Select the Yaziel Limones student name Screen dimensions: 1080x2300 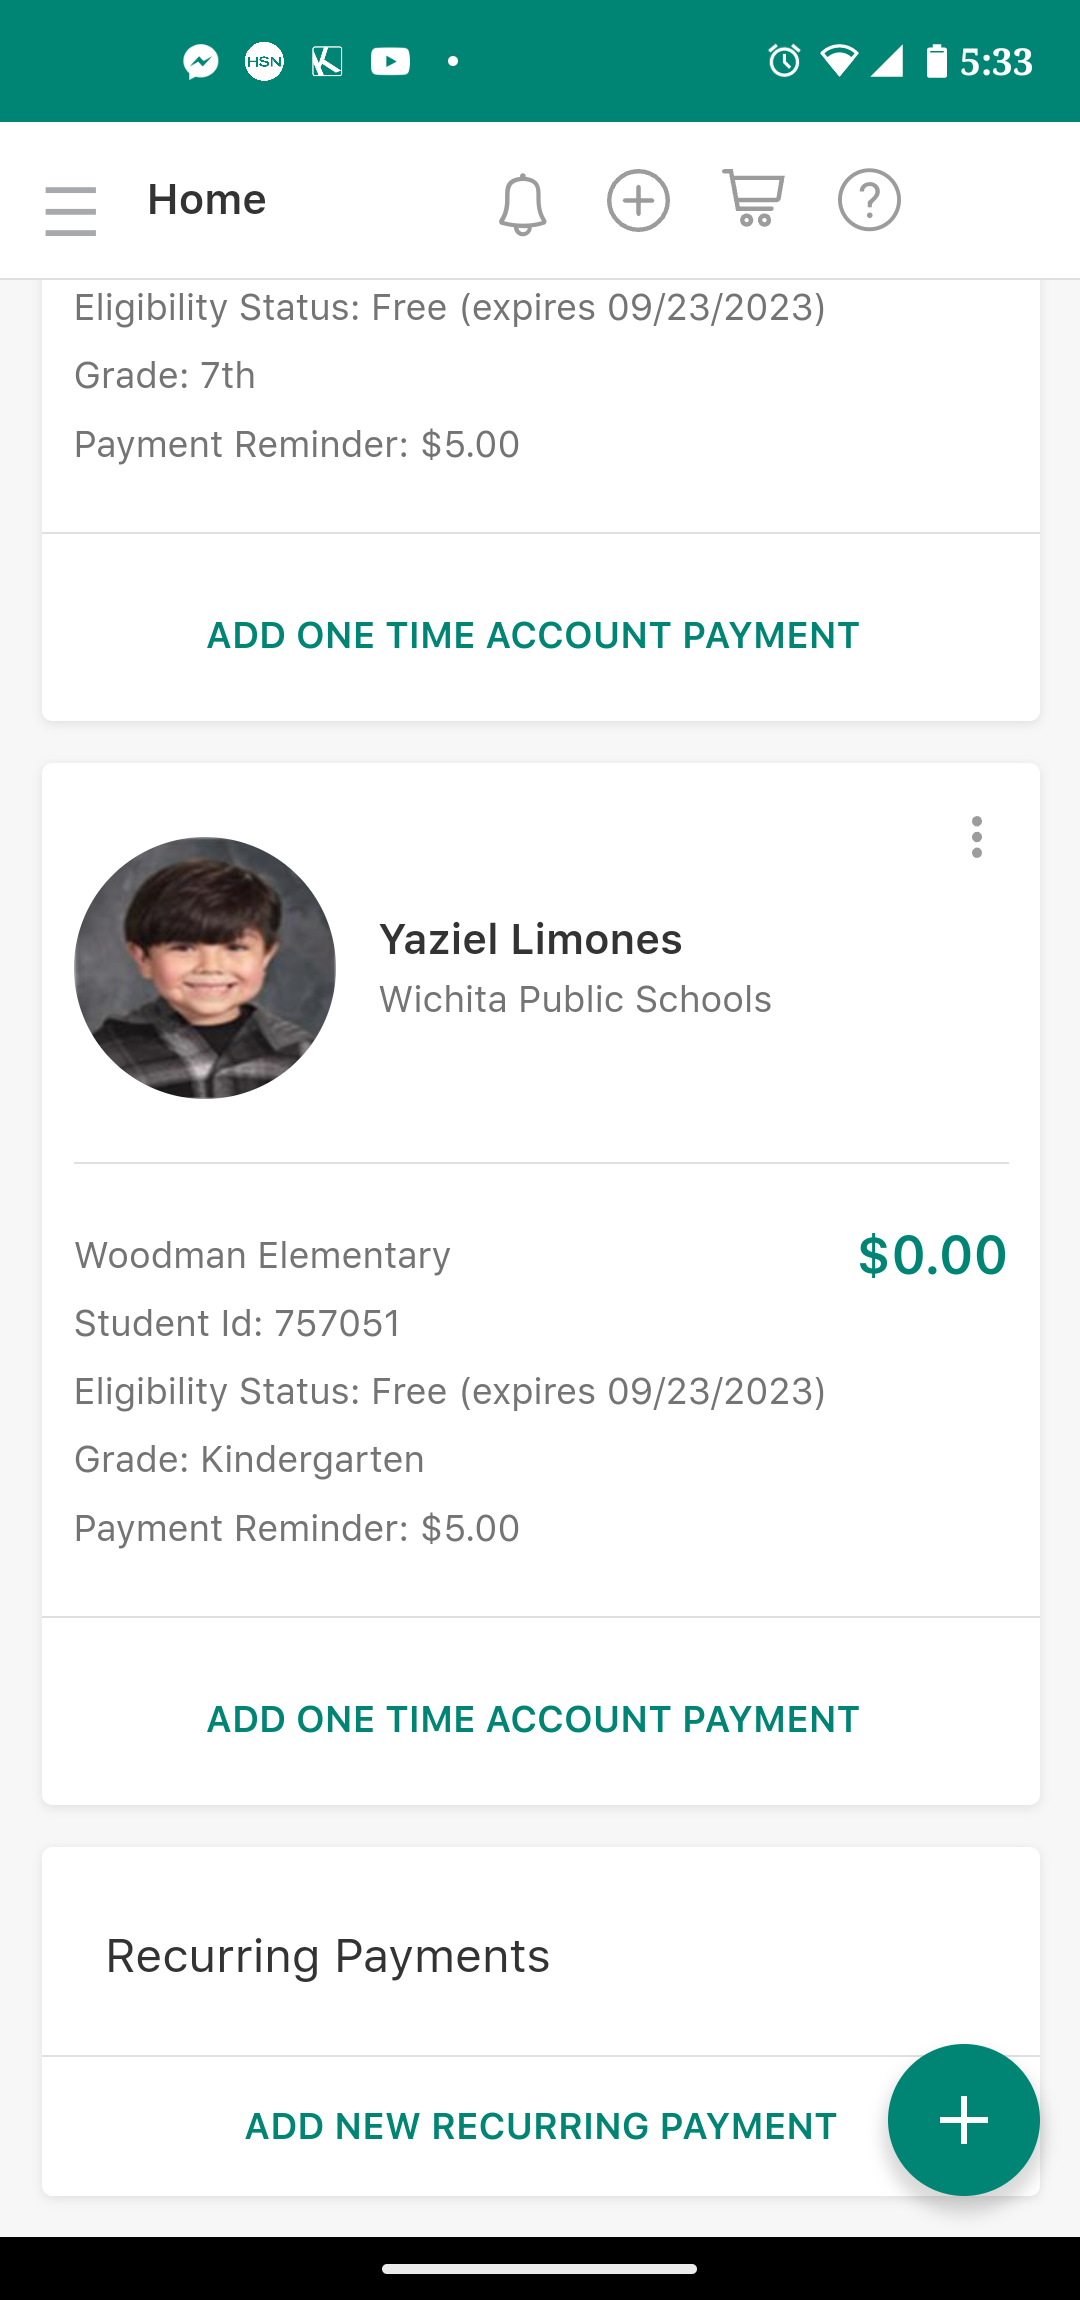[x=530, y=940]
